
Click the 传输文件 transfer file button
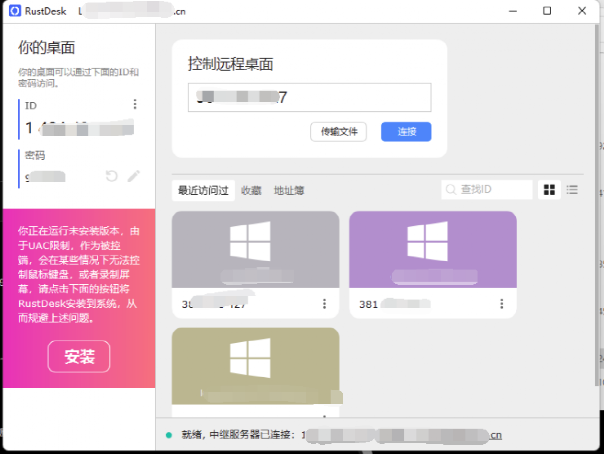coord(339,132)
